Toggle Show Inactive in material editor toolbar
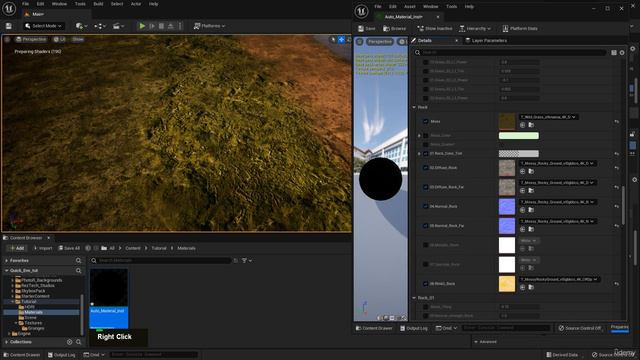 click(x=435, y=29)
